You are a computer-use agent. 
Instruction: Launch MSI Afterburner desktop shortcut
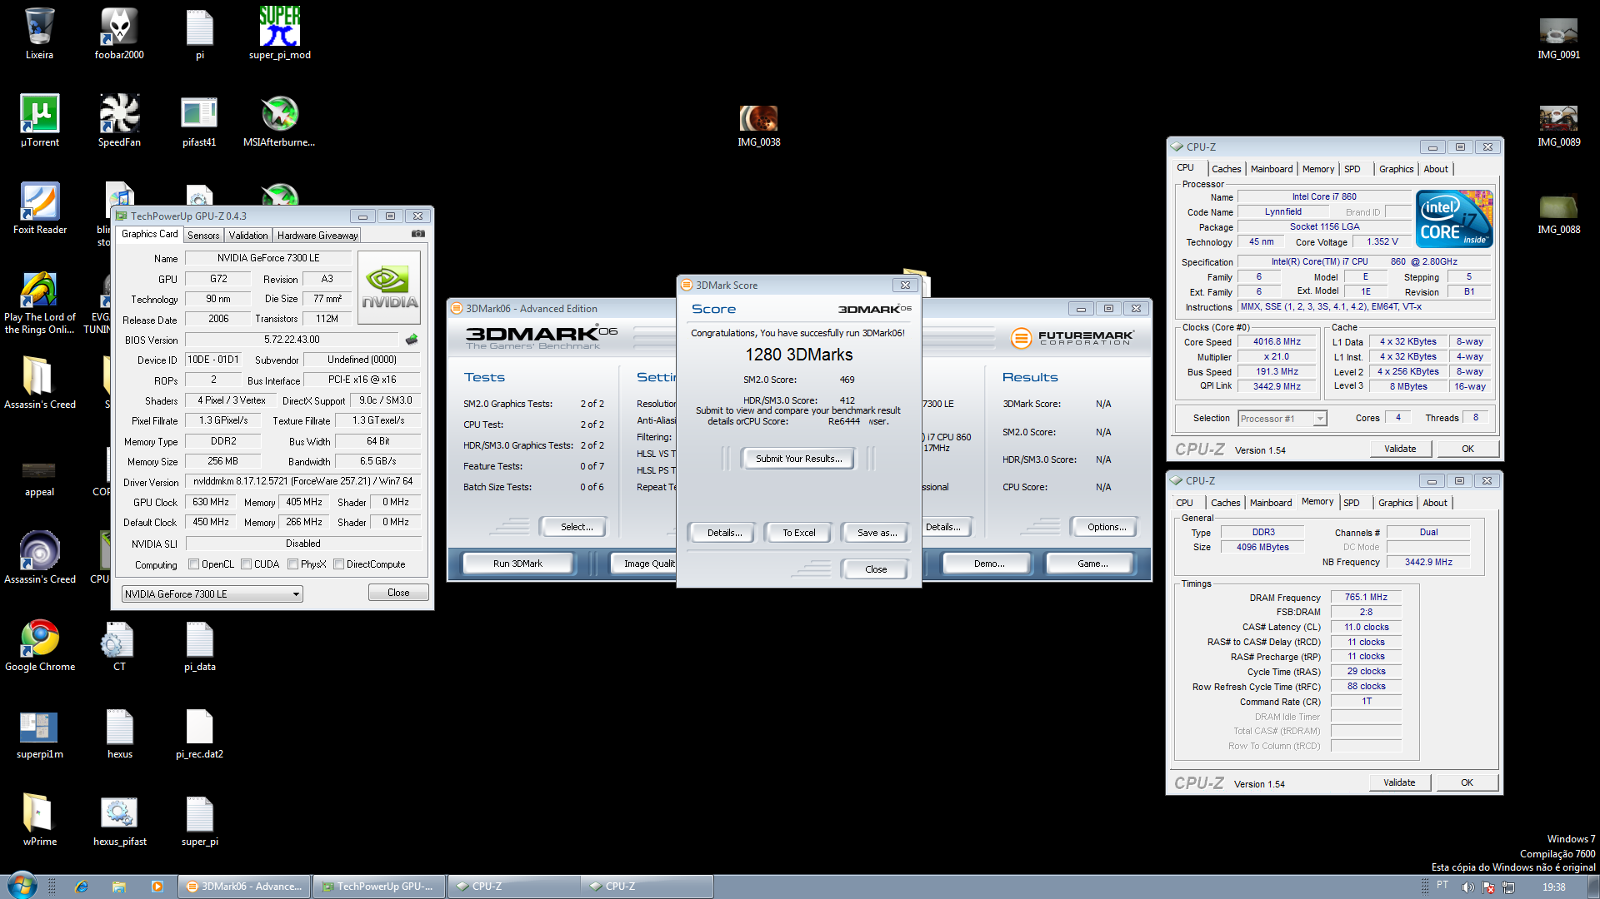tap(279, 121)
